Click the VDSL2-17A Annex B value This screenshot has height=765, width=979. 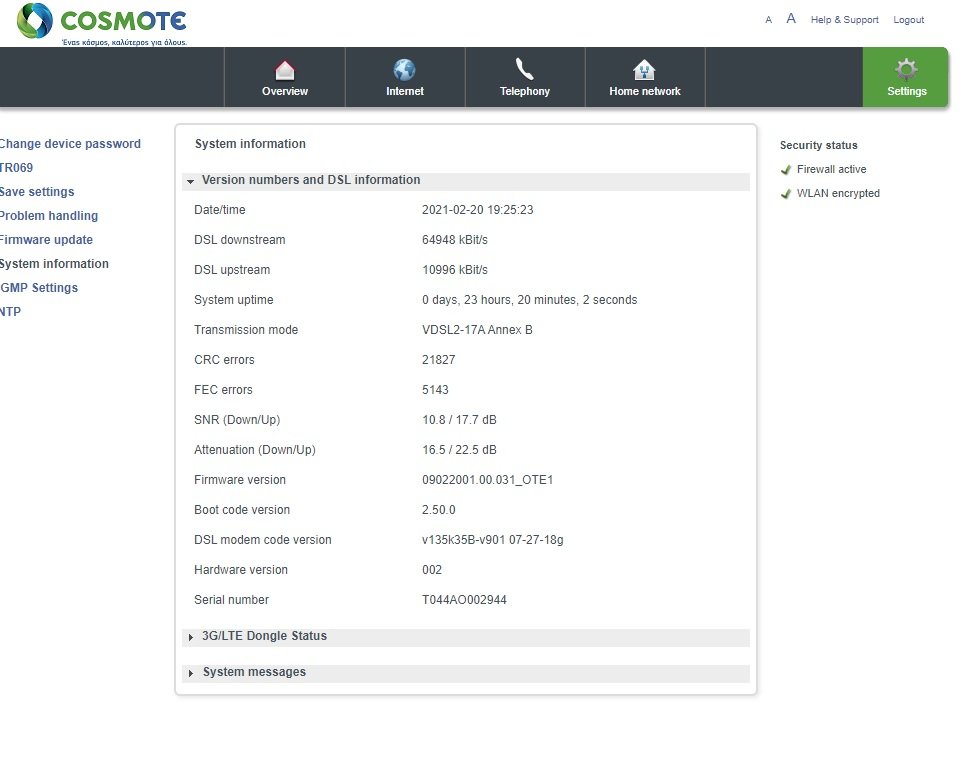[477, 330]
